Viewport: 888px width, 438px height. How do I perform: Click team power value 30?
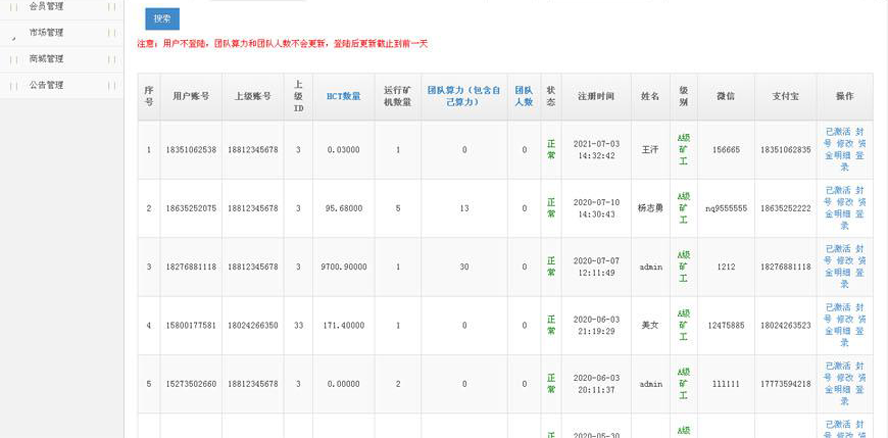464,267
